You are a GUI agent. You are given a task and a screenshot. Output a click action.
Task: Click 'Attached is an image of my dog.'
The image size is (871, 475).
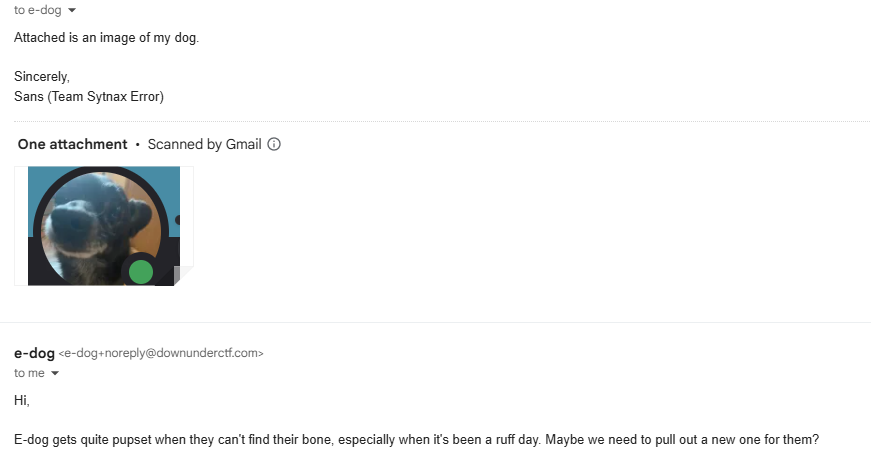113,38
